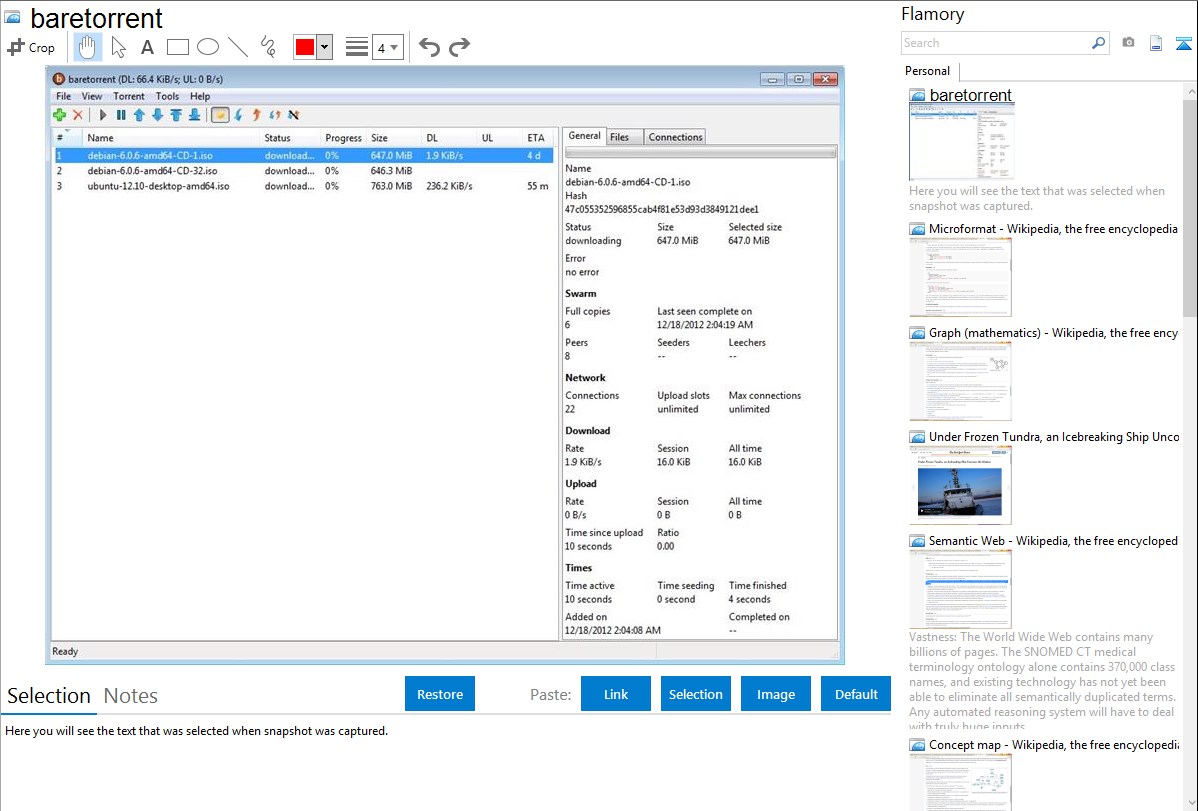
Task: Open the File menu in baretorrent
Action: 63,96
